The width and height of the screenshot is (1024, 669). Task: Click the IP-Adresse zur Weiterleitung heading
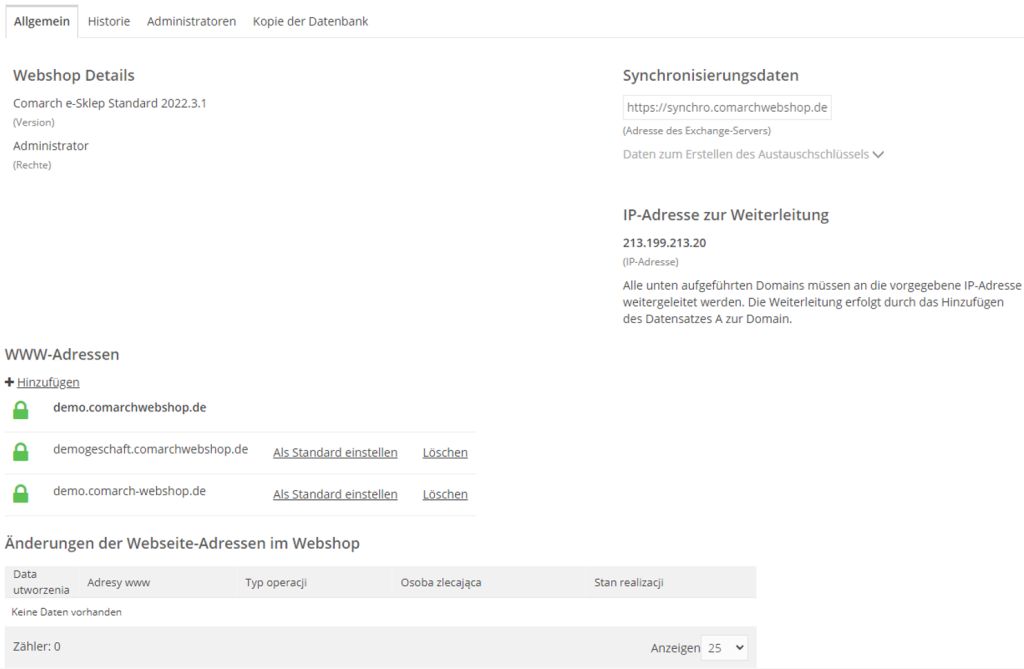point(726,215)
